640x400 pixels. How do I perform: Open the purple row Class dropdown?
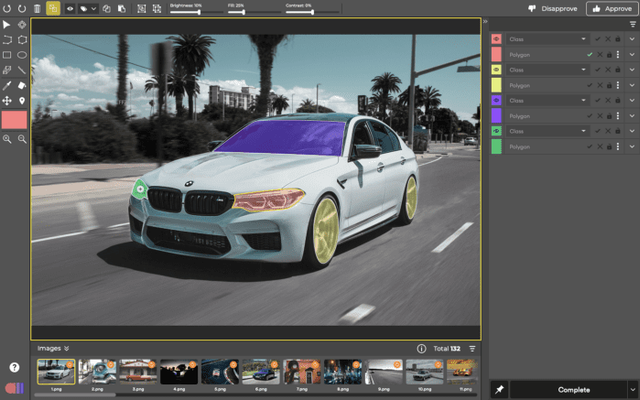coord(548,100)
